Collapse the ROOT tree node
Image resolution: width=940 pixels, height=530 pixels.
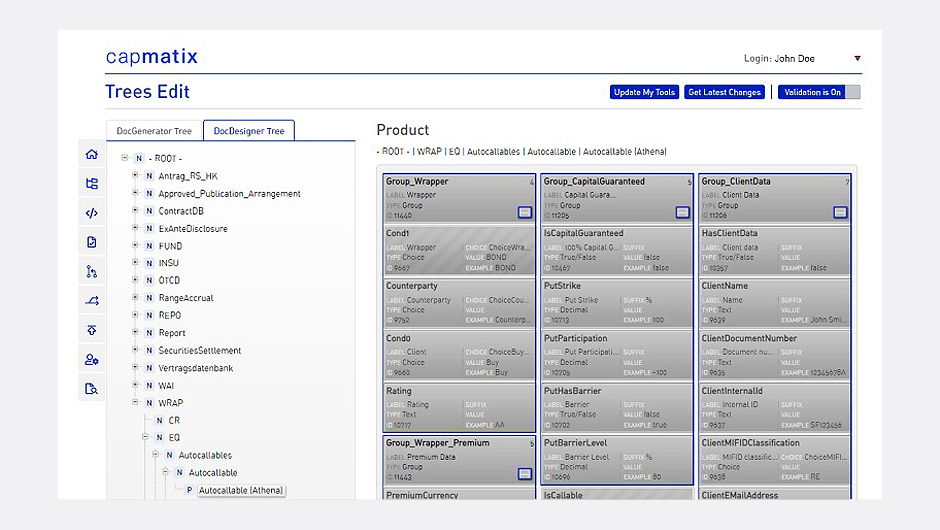[125, 158]
